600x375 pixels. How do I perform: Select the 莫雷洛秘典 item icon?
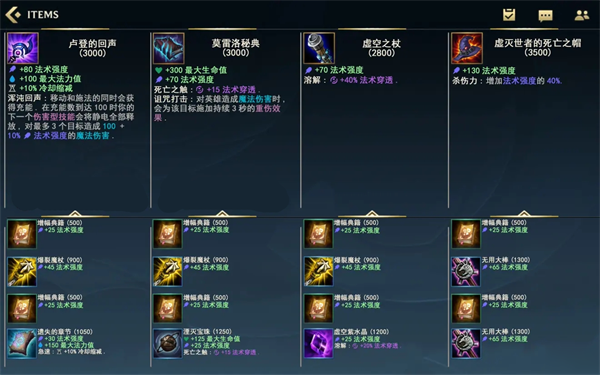tap(169, 48)
